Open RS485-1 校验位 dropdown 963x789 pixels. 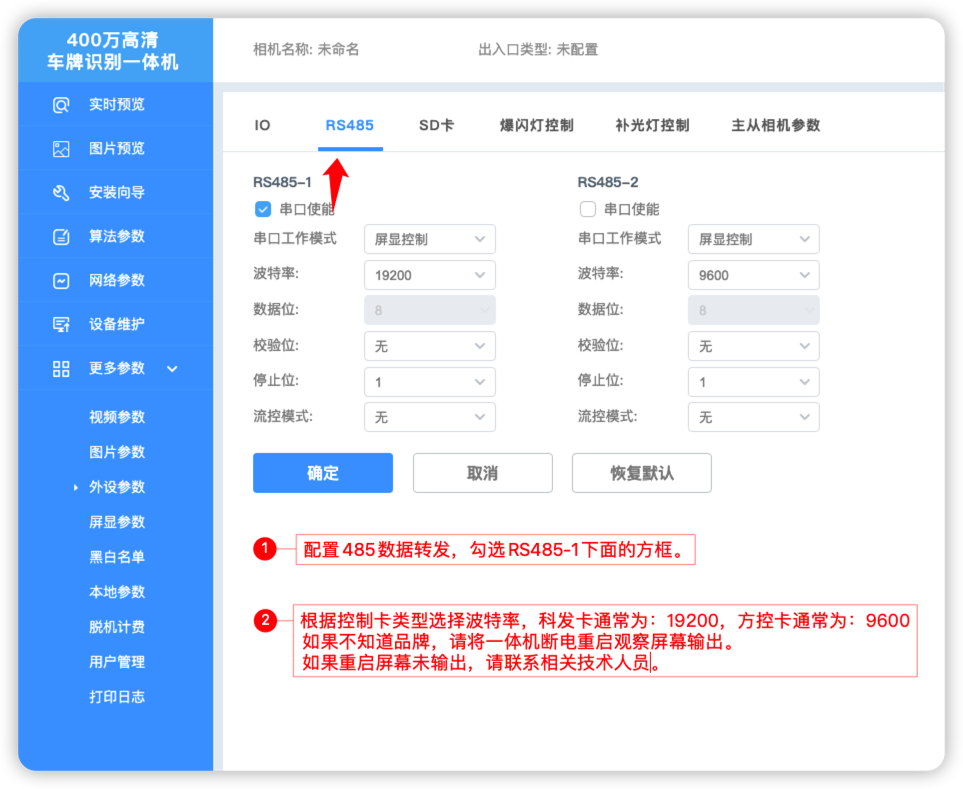[429, 346]
